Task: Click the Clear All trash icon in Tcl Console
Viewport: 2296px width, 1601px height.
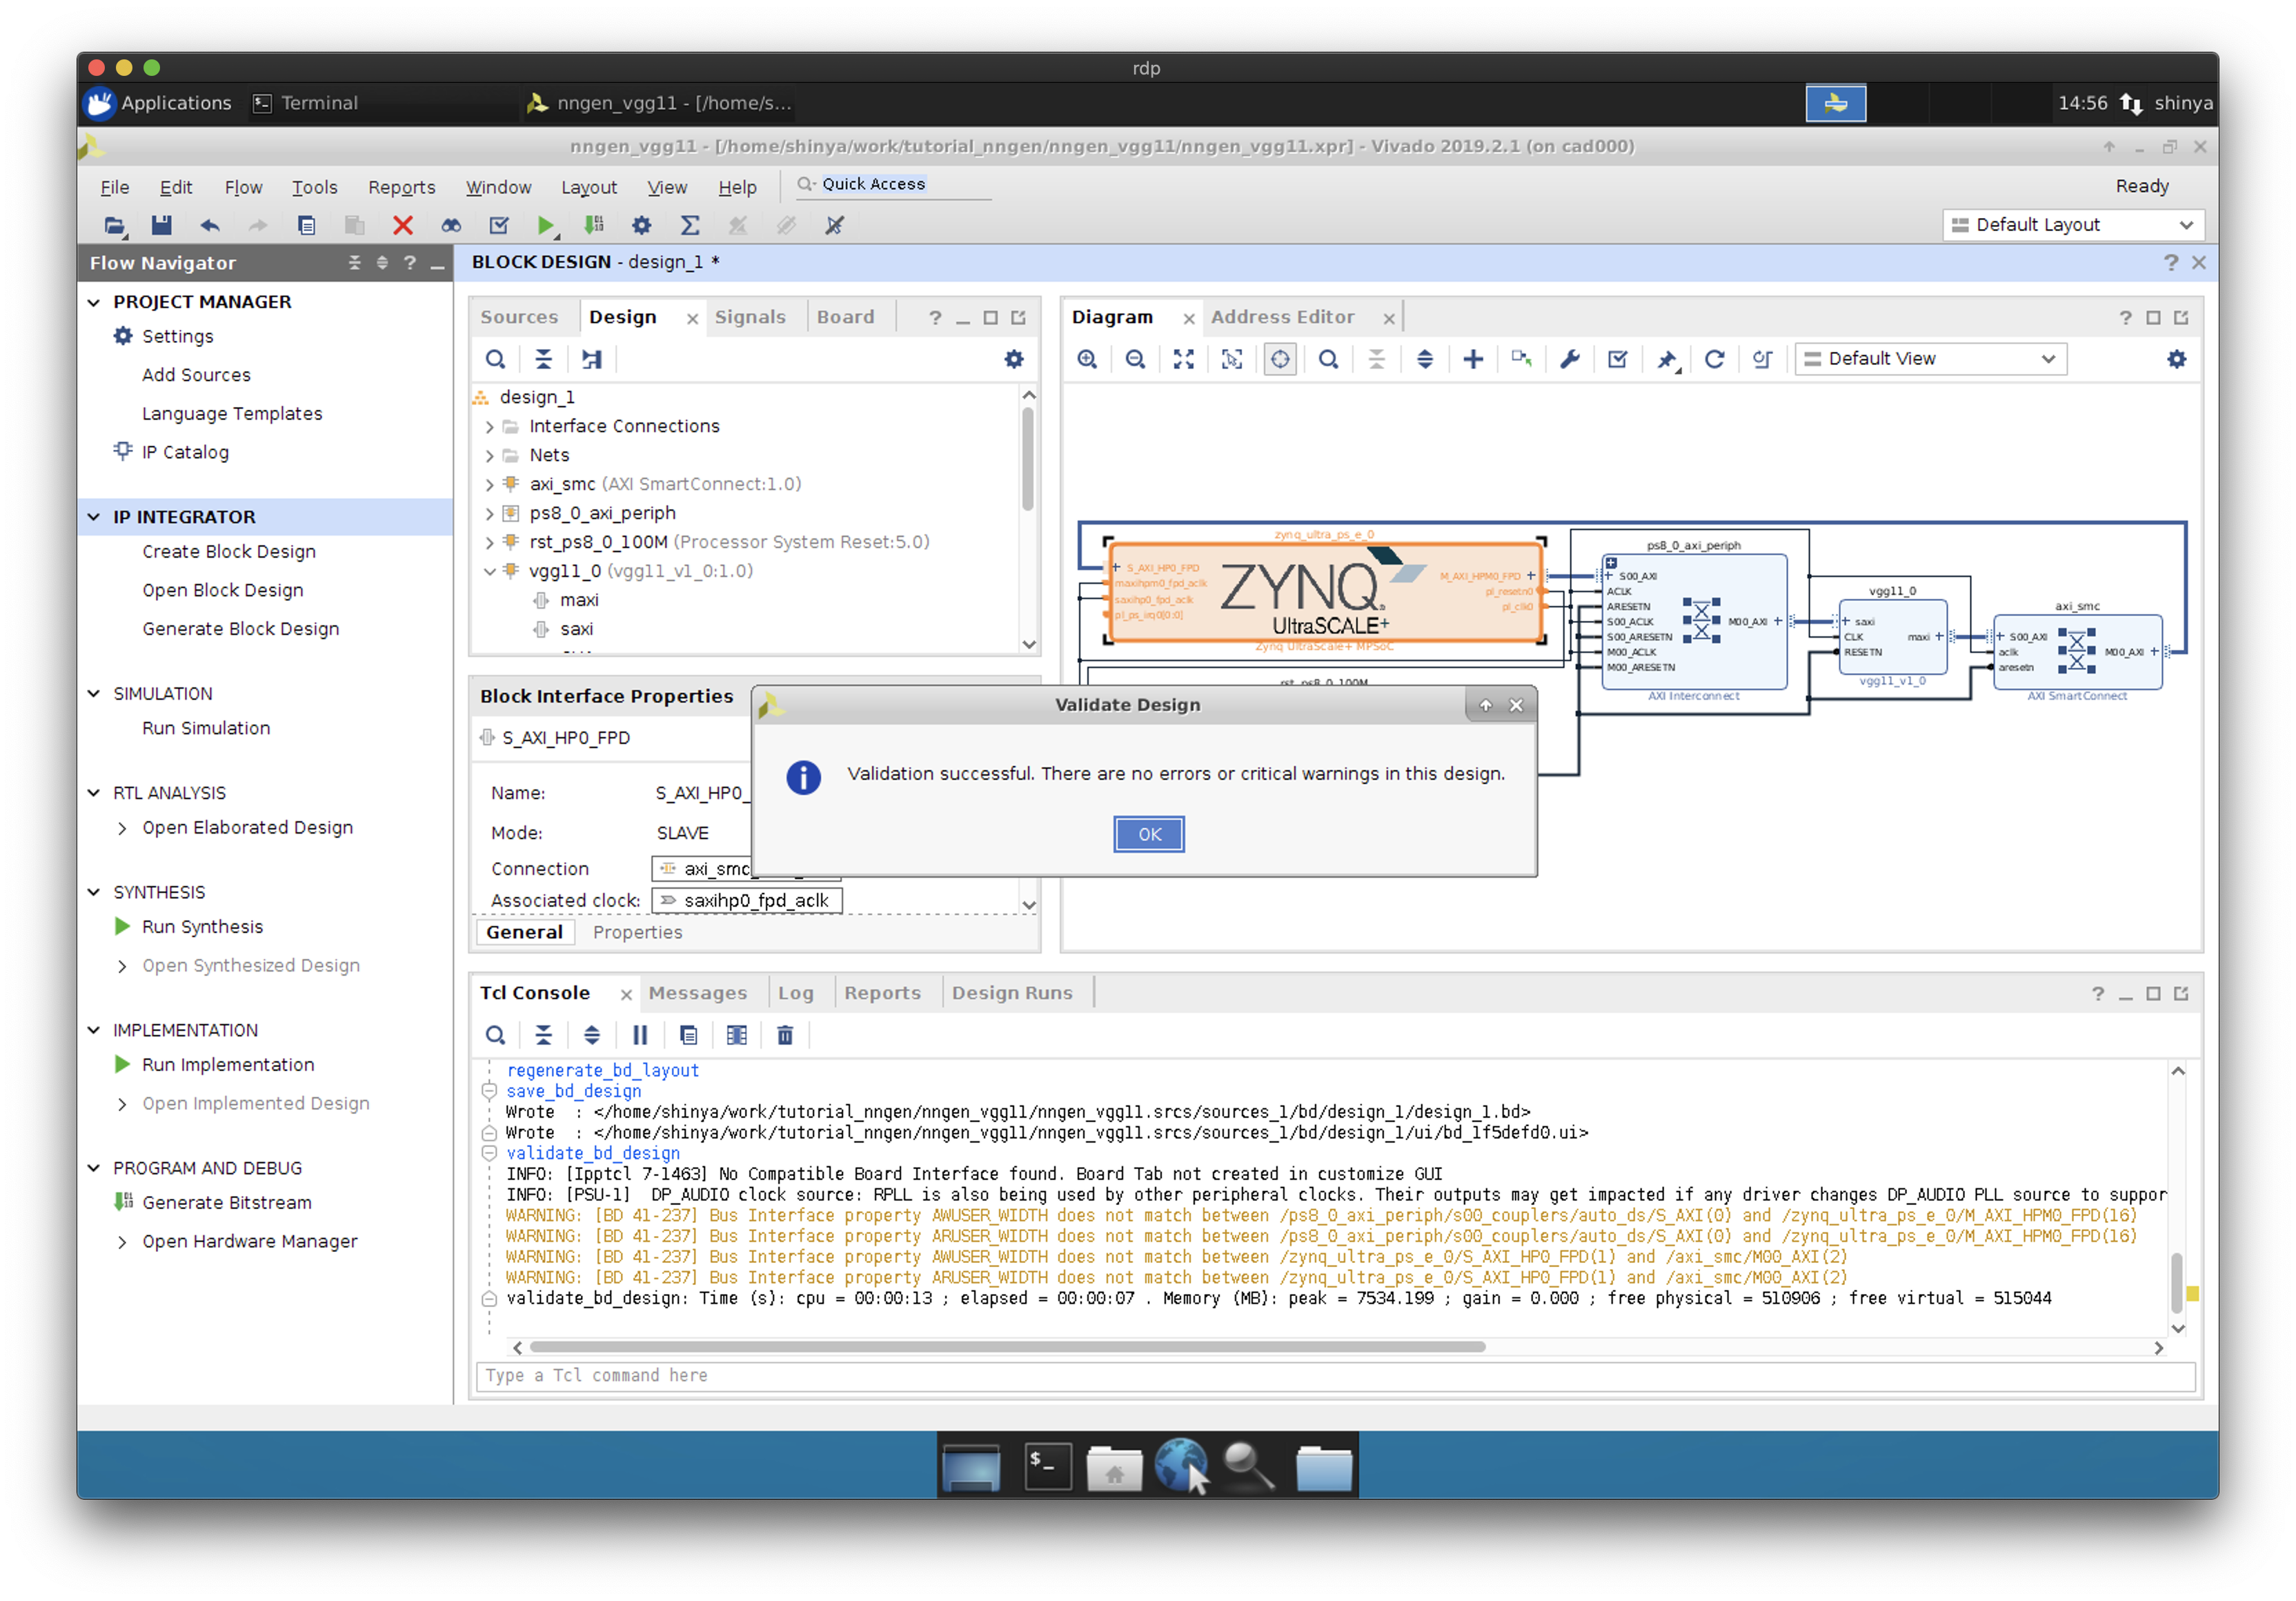Action: point(785,1035)
